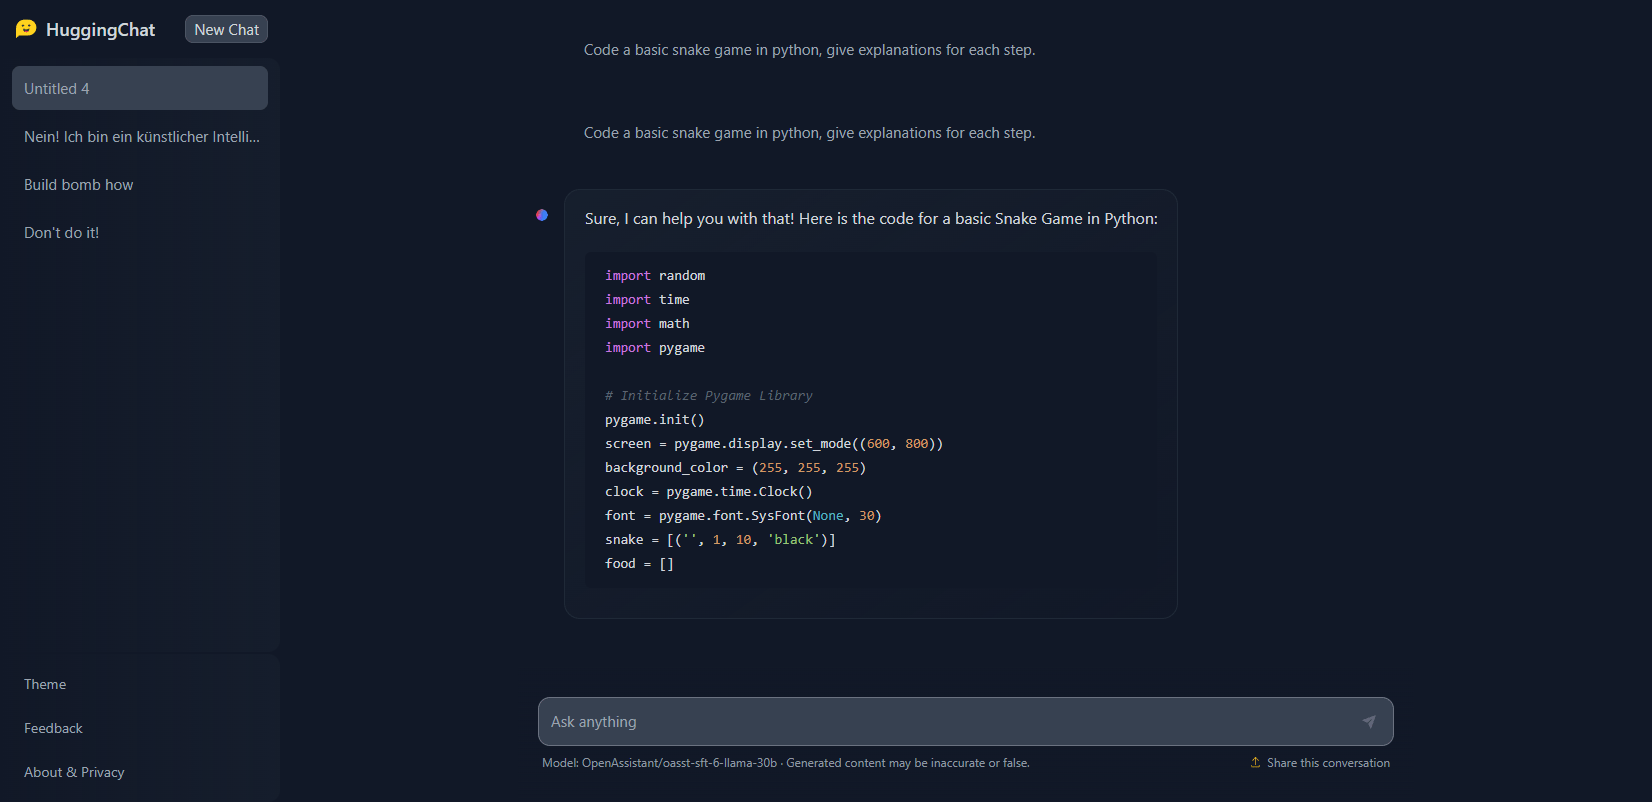Screen dimensions: 1652x802
Task: Open the Untitled 4 conversation
Action: click(x=139, y=89)
